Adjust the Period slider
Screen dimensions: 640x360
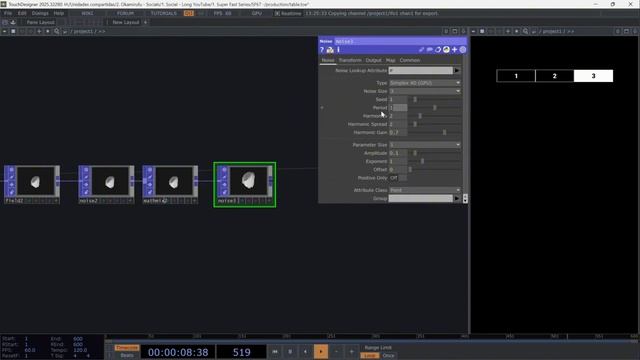(435, 108)
